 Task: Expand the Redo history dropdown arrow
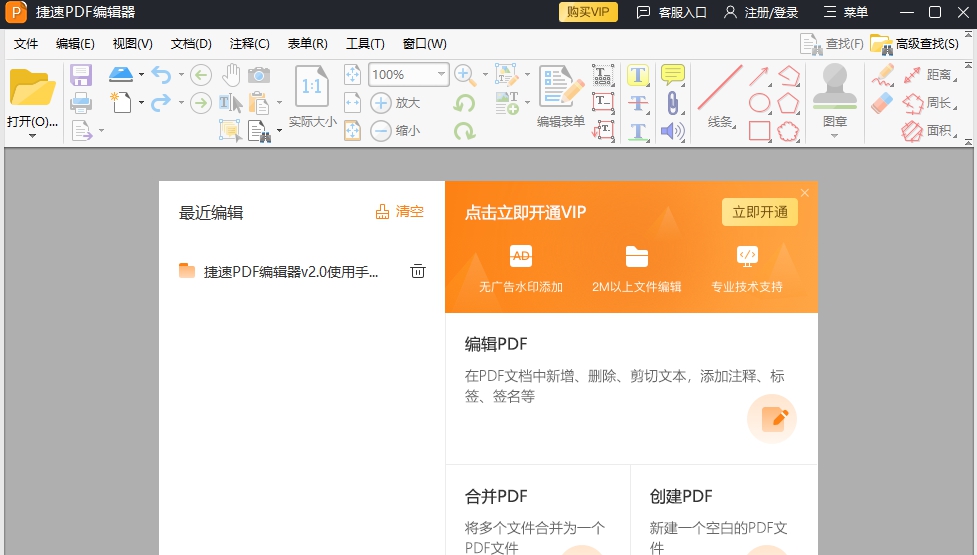pos(181,103)
